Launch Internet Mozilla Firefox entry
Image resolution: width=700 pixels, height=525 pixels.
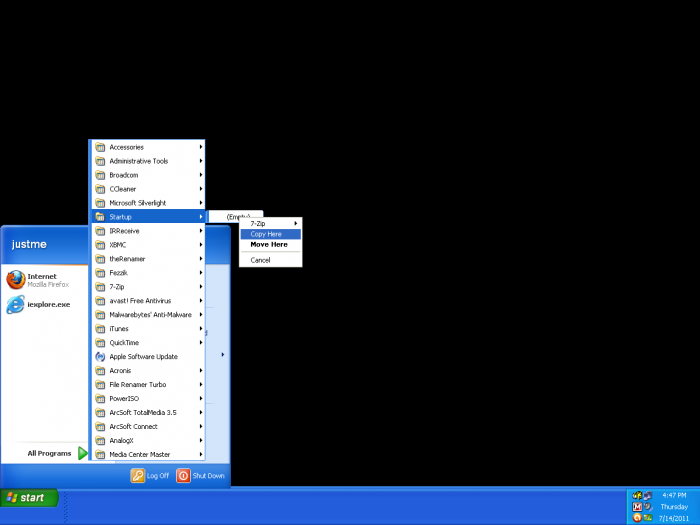tap(45, 280)
